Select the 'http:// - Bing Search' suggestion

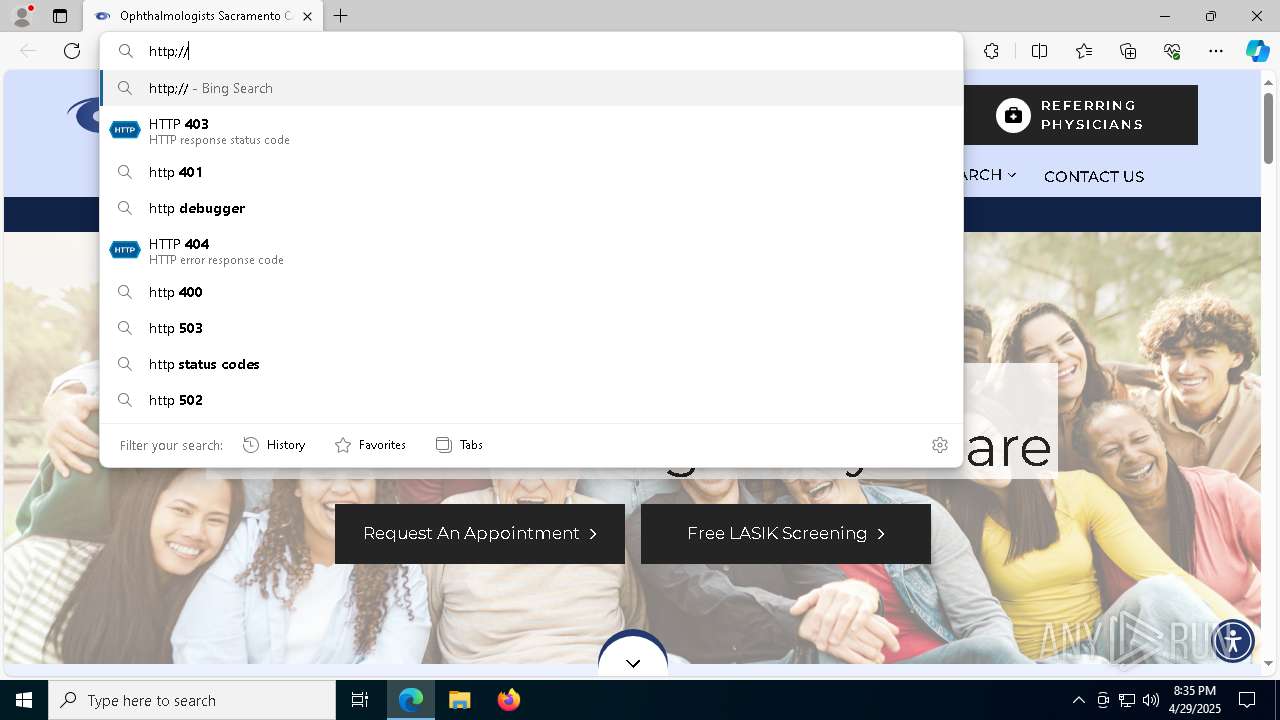pyautogui.click(x=531, y=88)
